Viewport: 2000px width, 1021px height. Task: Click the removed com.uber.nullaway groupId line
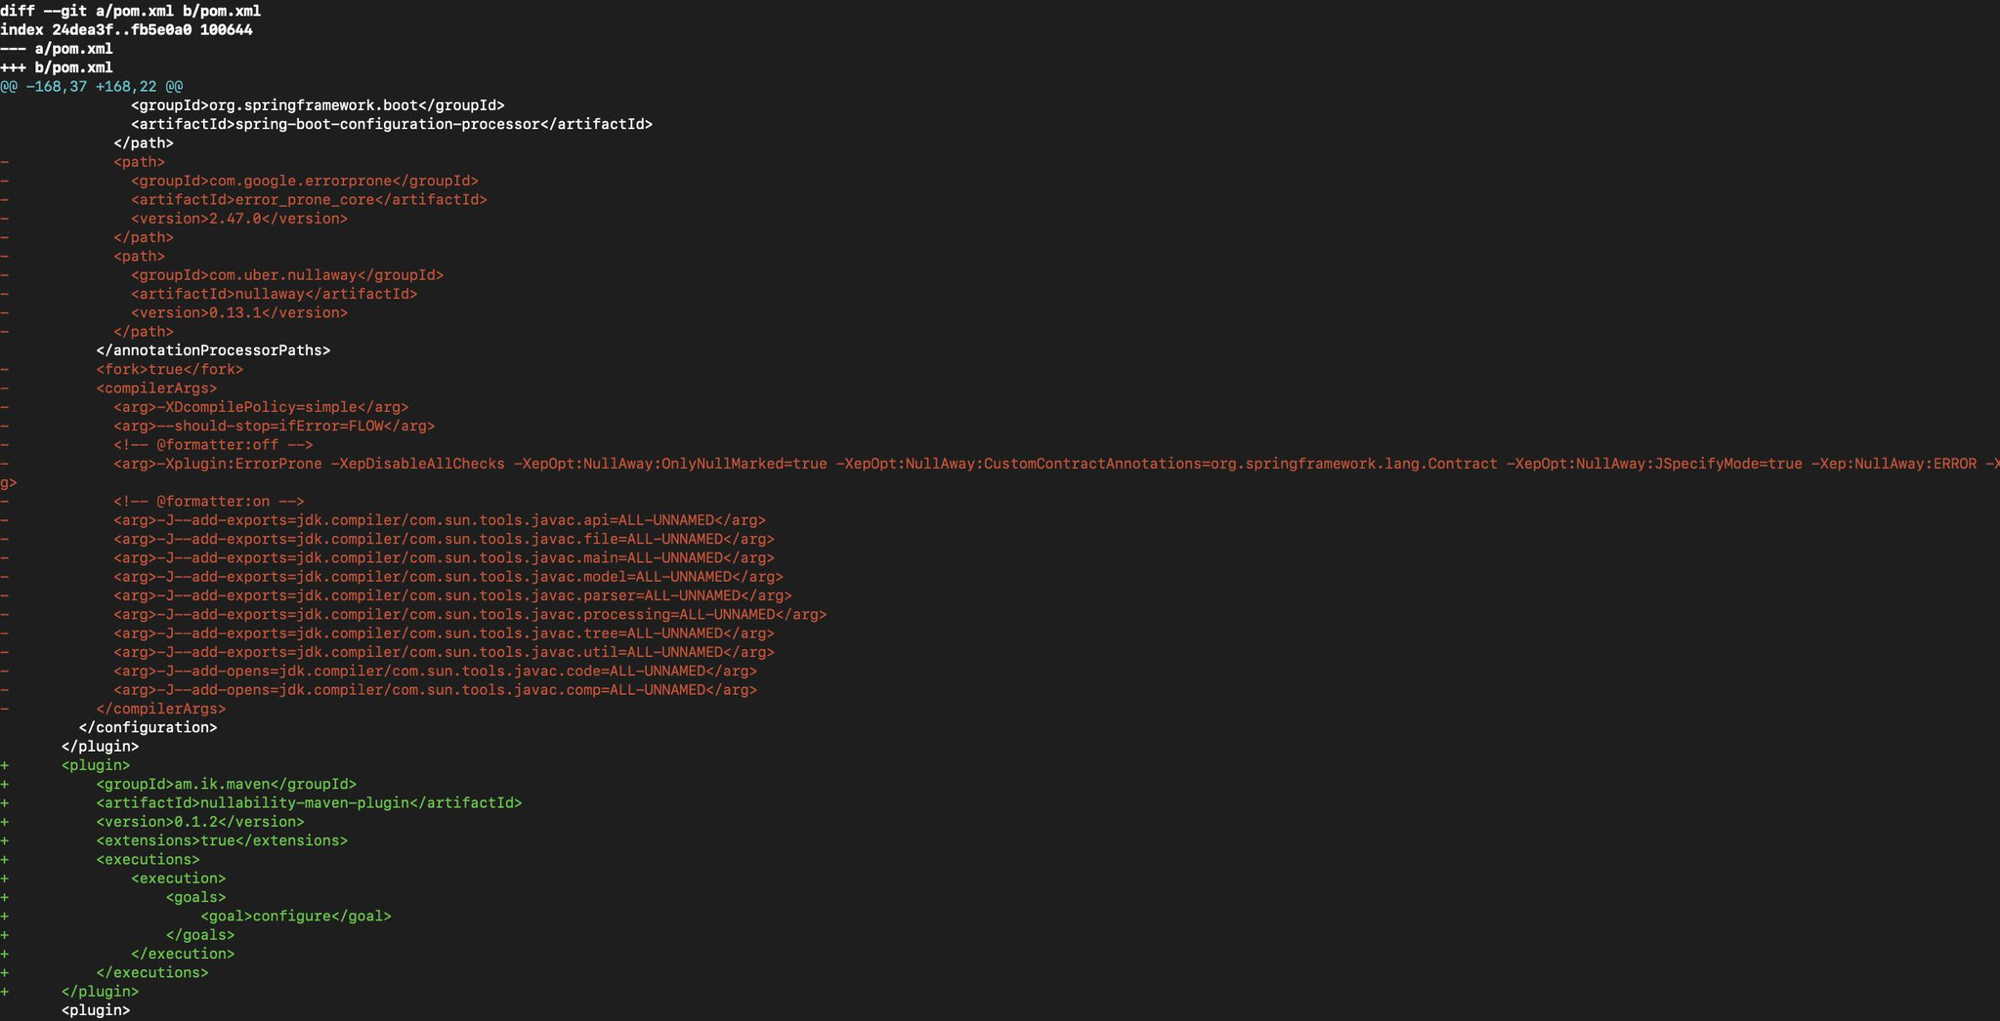(x=287, y=275)
